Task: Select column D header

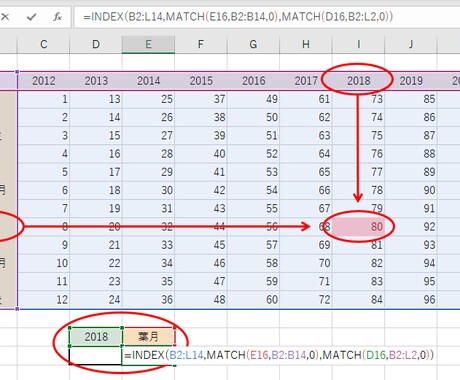Action: [96, 44]
